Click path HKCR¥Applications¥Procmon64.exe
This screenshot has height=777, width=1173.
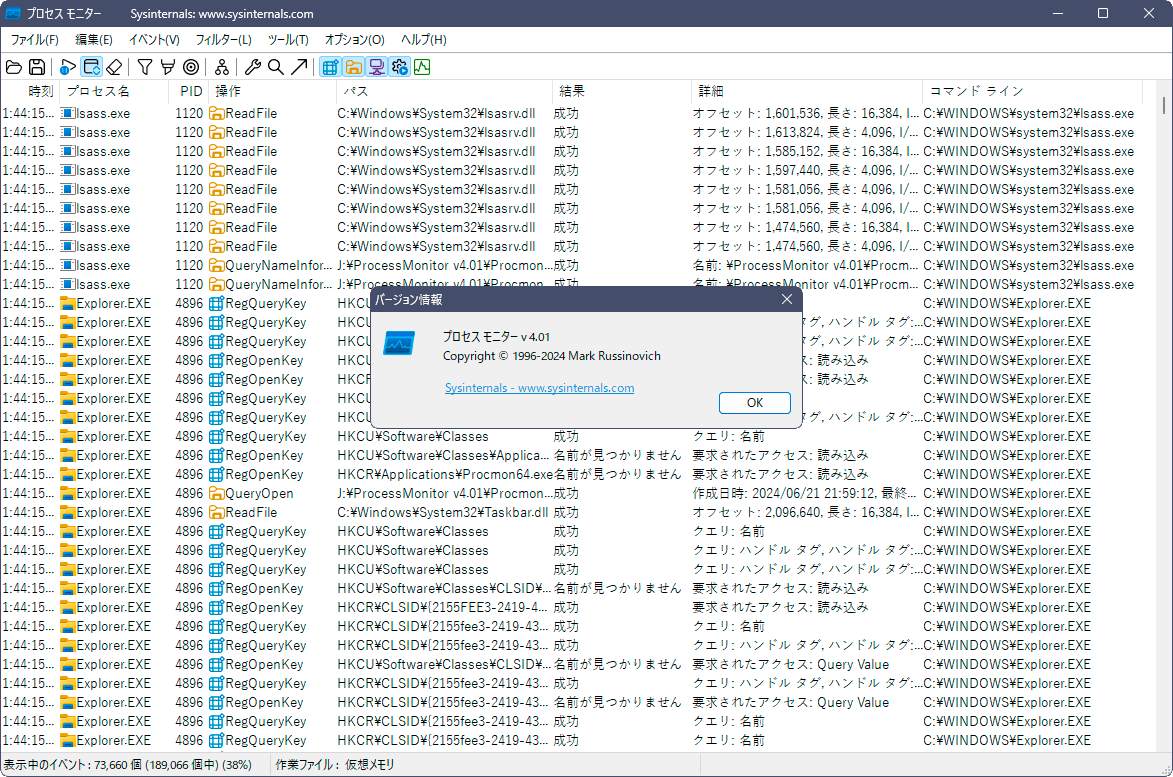click(445, 474)
